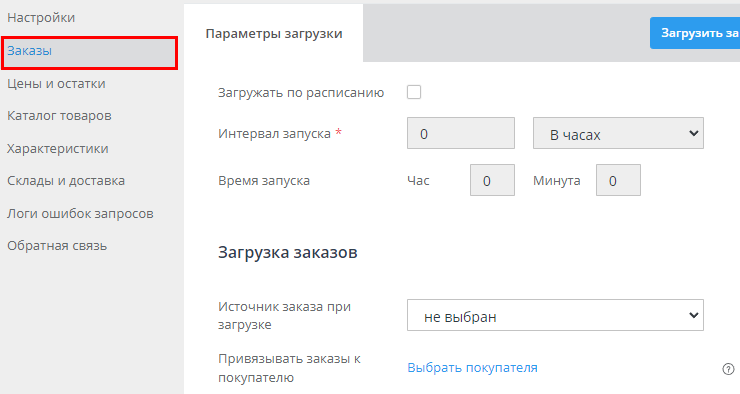Click the Загружать по расписанию label
The image size is (740, 394).
301,92
